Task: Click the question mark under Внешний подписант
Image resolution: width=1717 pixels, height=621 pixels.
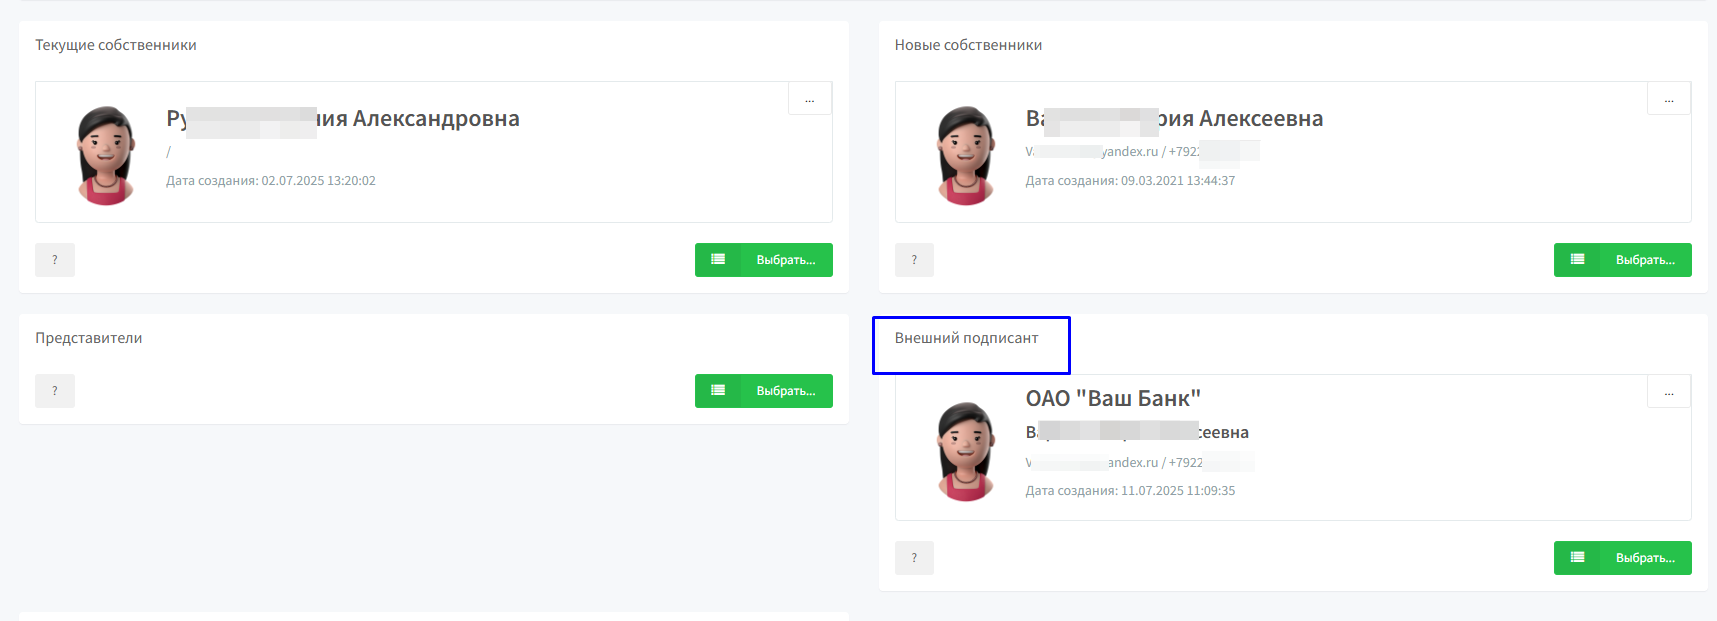Action: 914,558
